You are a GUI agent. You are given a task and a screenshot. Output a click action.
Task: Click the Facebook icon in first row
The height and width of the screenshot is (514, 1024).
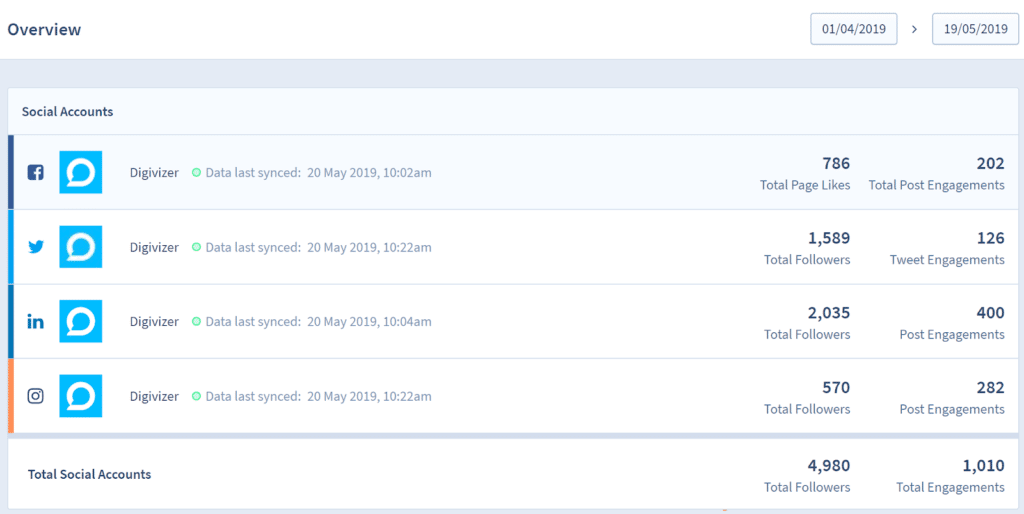point(35,172)
